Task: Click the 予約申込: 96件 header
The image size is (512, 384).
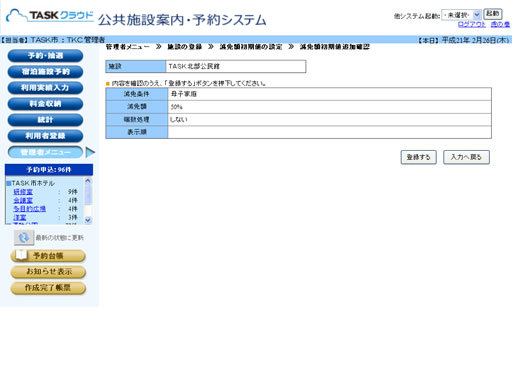Action: (49, 170)
